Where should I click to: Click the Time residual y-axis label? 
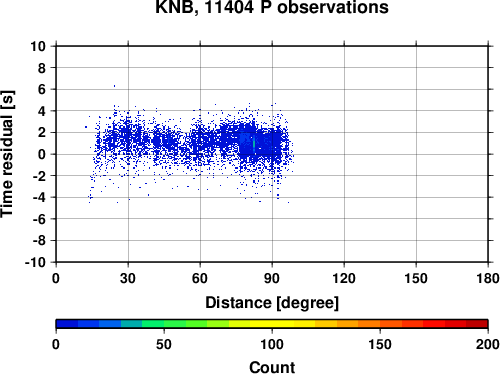[x=7, y=154]
